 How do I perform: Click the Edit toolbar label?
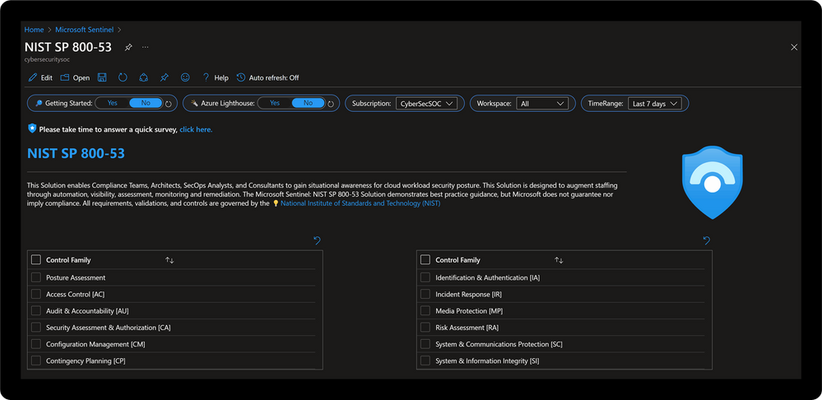(x=47, y=78)
